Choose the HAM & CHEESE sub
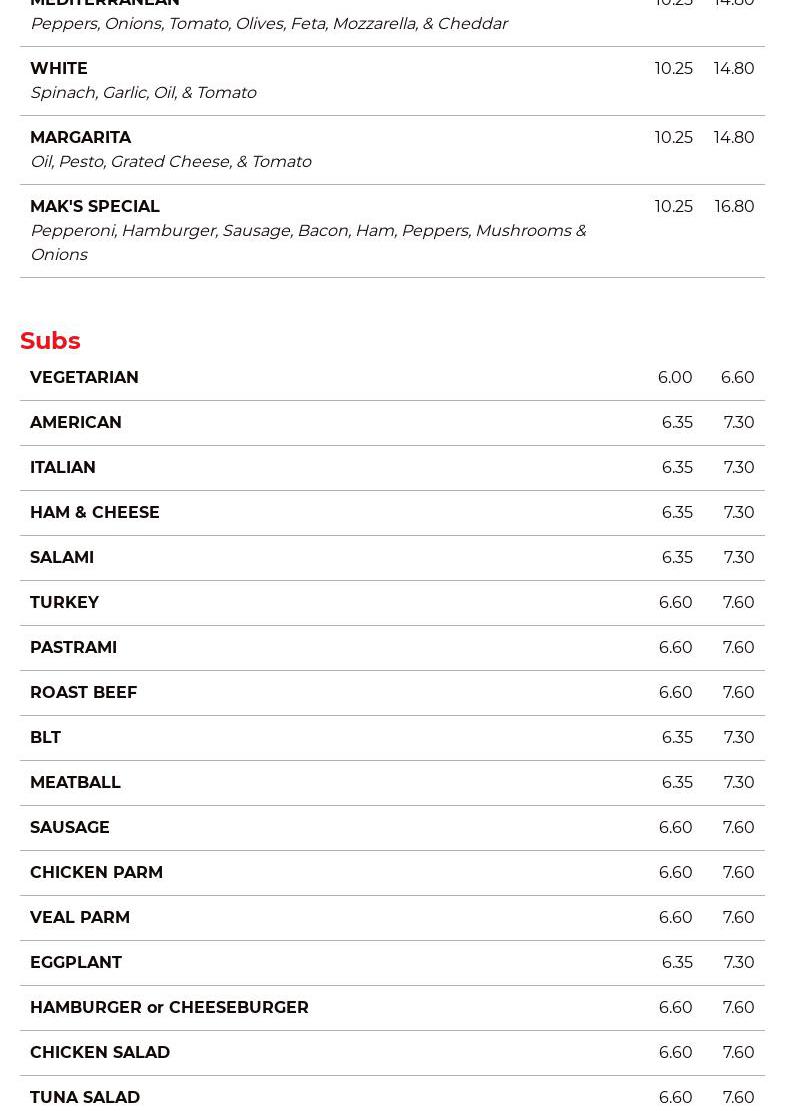The width and height of the screenshot is (785, 1111). (95, 512)
